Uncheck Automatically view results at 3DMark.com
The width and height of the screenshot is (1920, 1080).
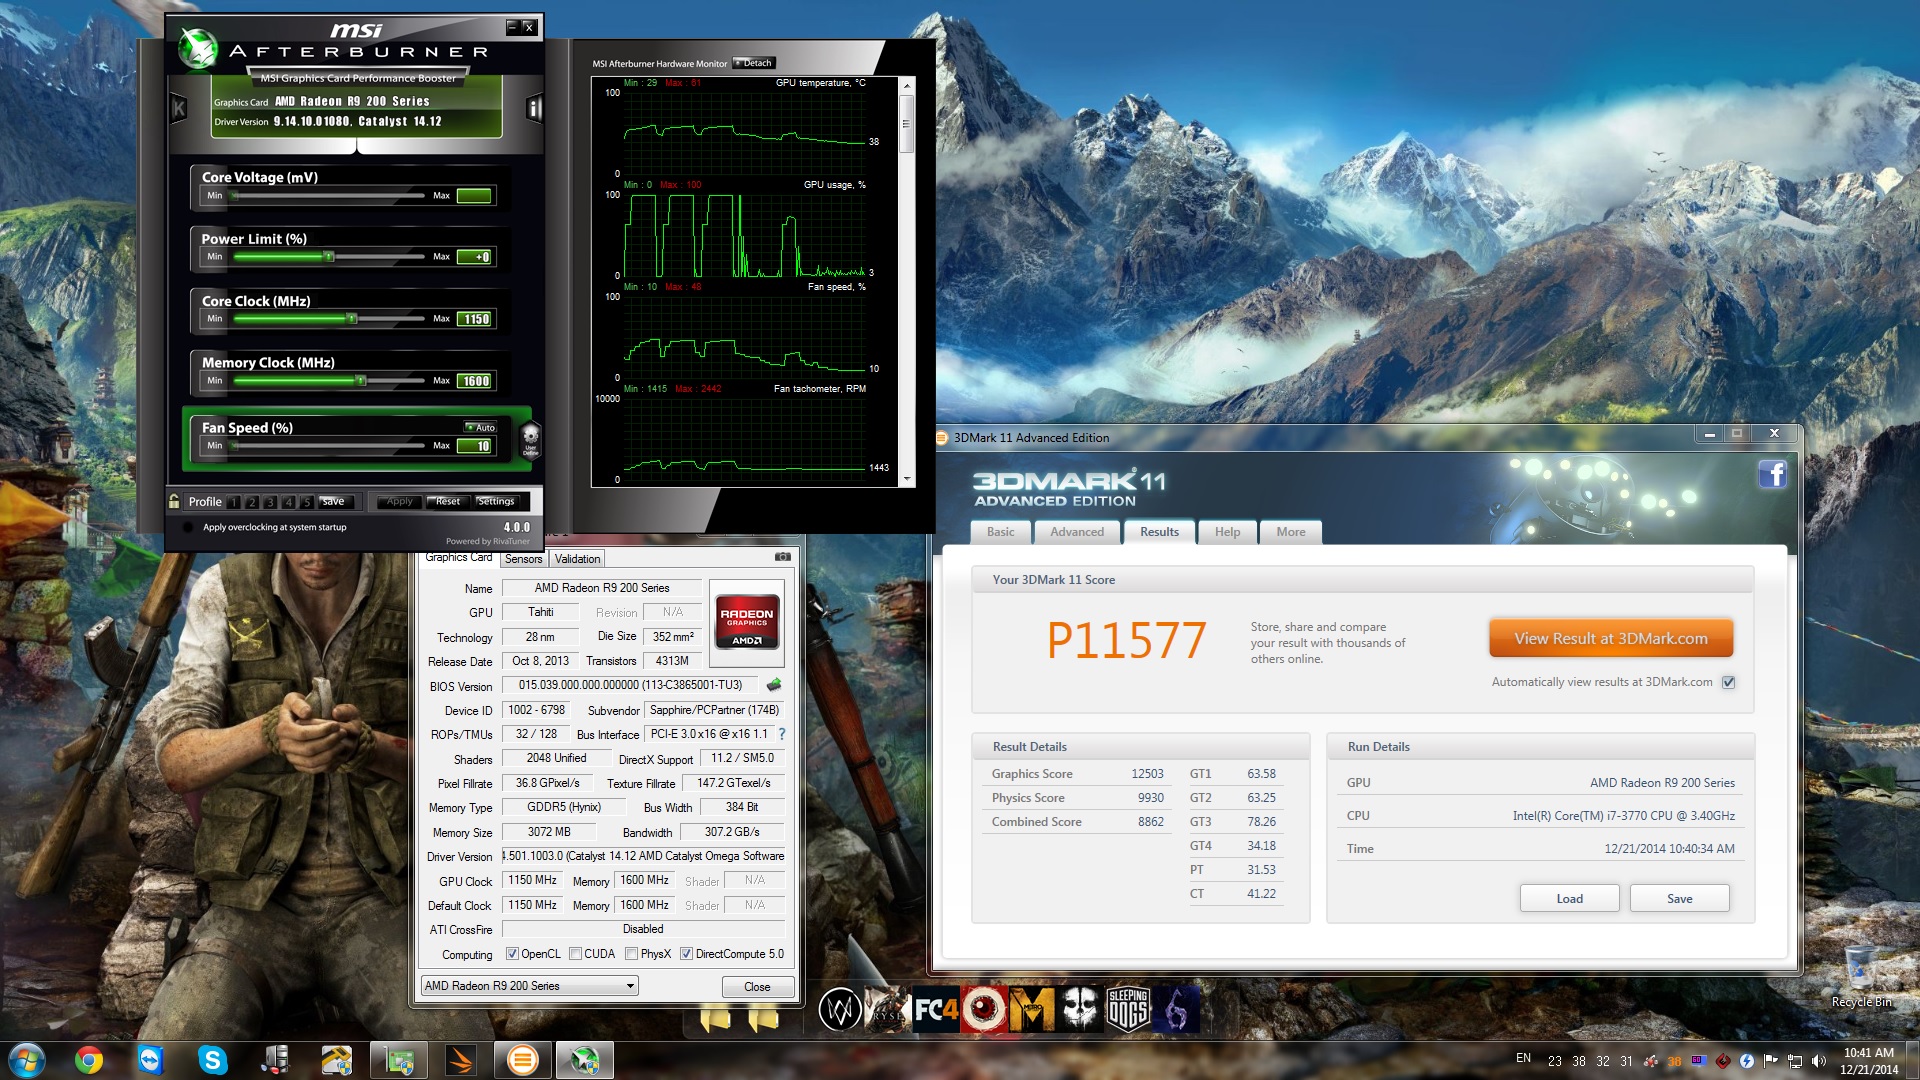tap(1728, 682)
